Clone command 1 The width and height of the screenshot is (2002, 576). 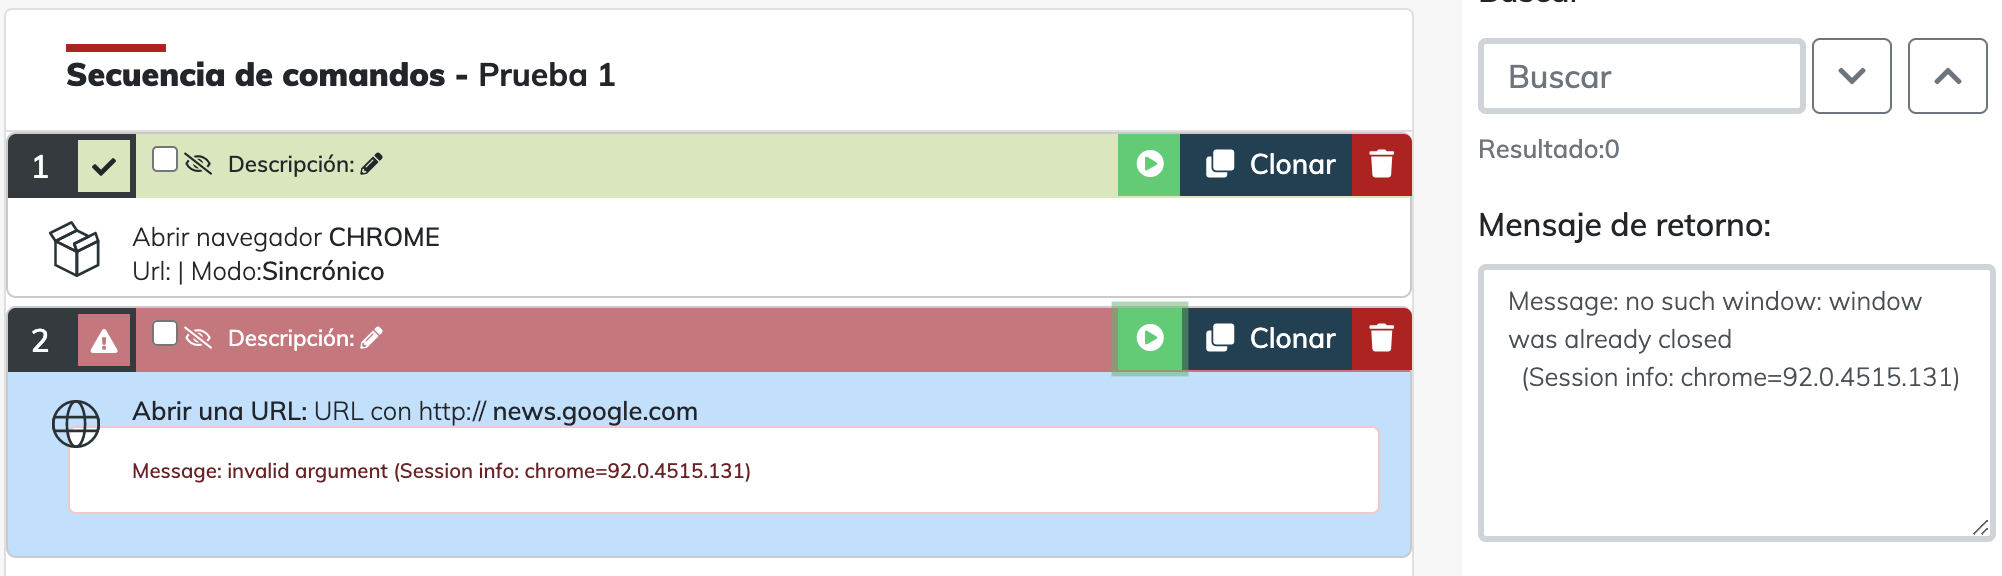(1270, 164)
